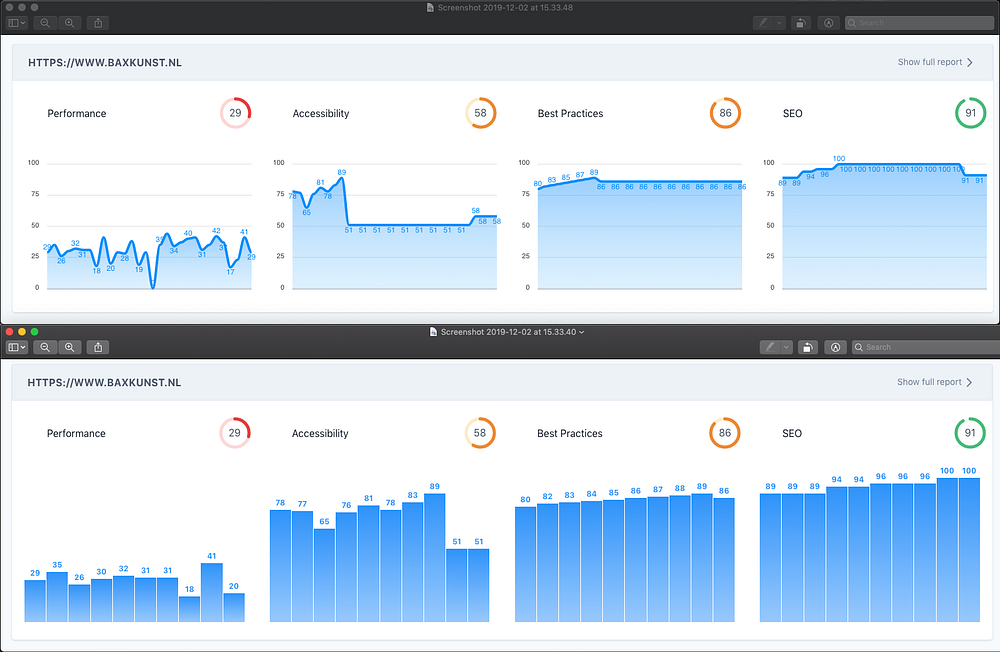Click document icon beside Screenshot 15.33.40 title
This screenshot has width=1000, height=652.
click(433, 332)
